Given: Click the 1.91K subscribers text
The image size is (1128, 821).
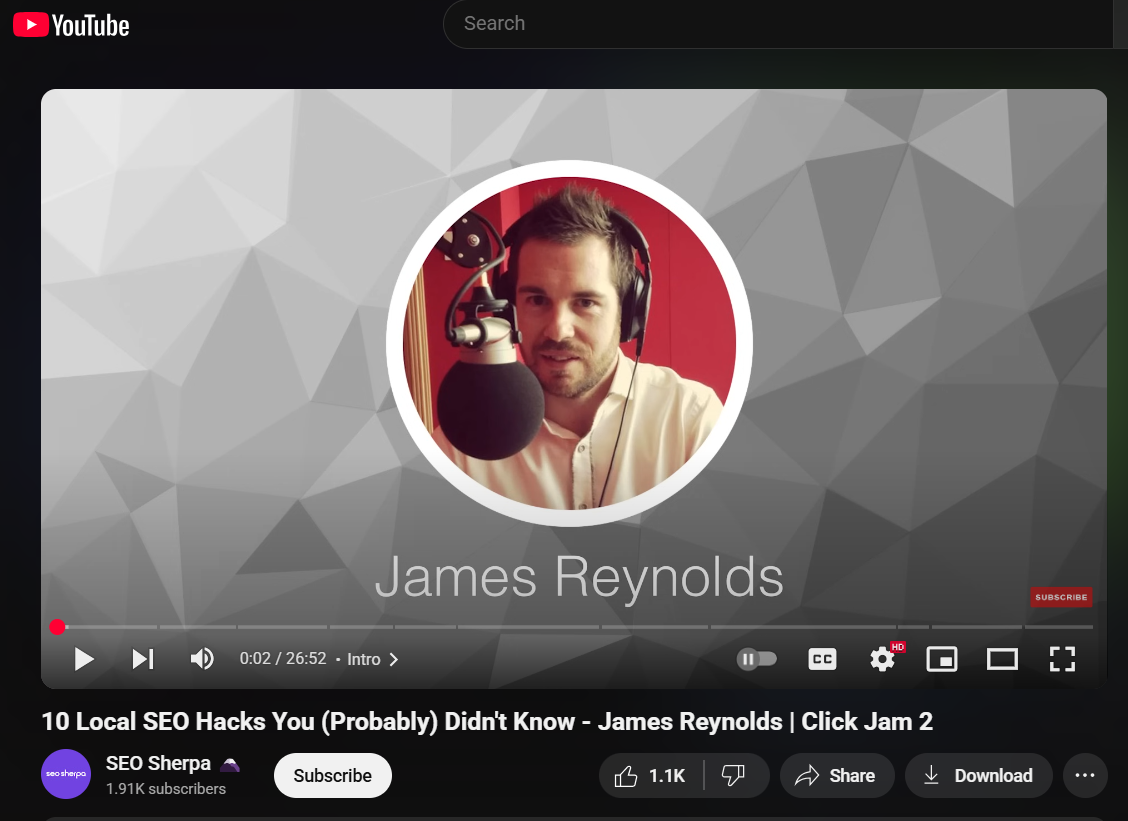Looking at the screenshot, I should pyautogui.click(x=165, y=789).
